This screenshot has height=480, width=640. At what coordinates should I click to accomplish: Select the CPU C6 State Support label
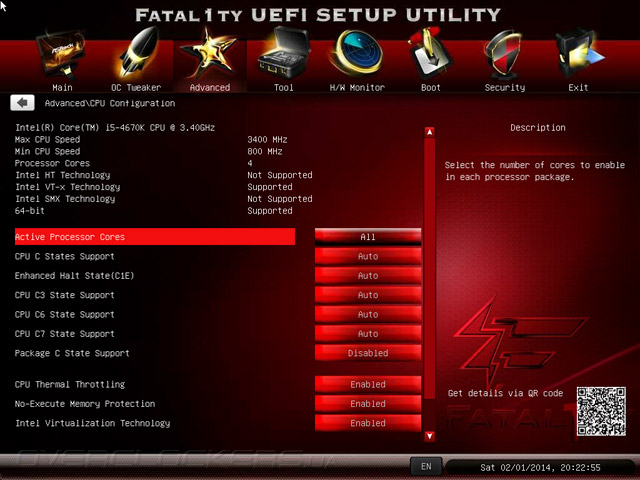click(x=64, y=314)
